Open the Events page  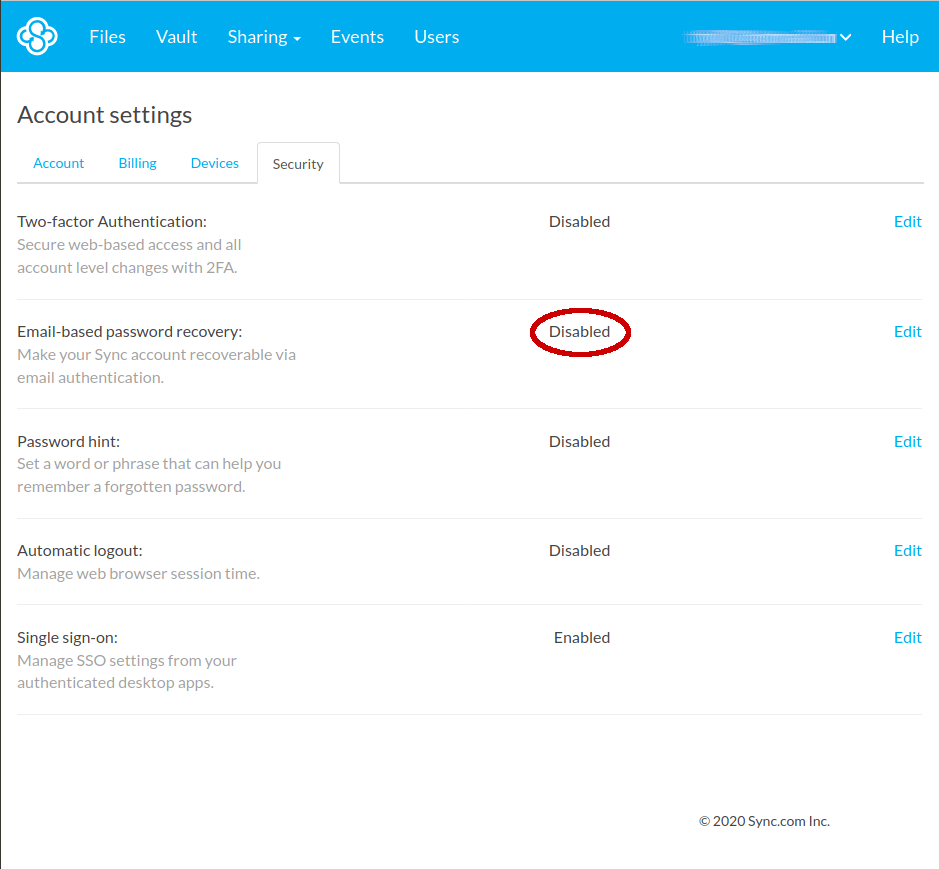point(358,37)
